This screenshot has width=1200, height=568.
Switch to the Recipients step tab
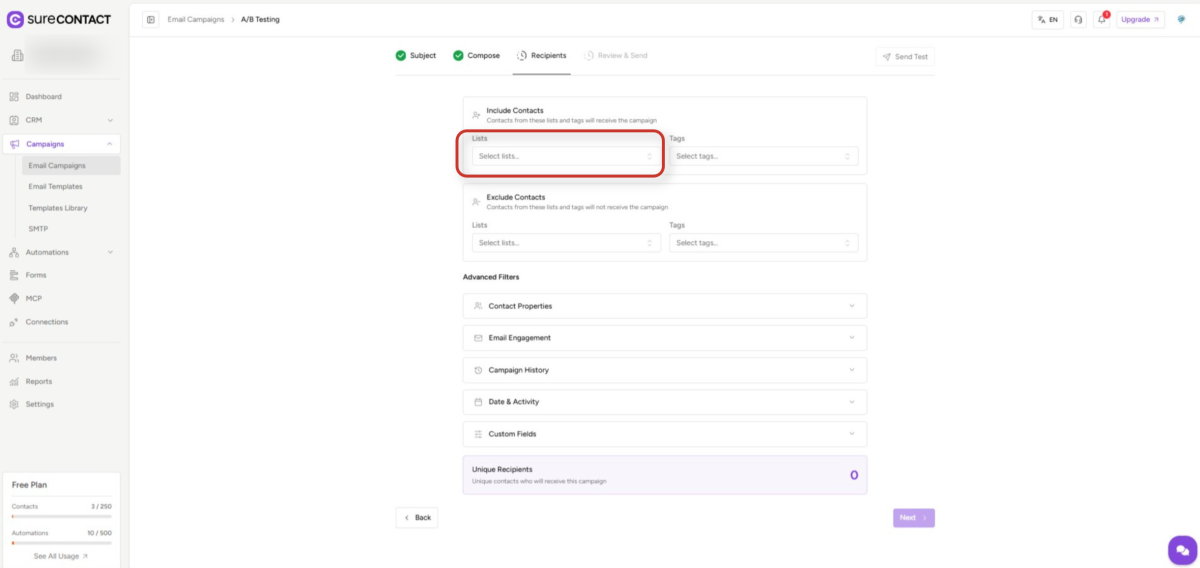click(x=541, y=56)
